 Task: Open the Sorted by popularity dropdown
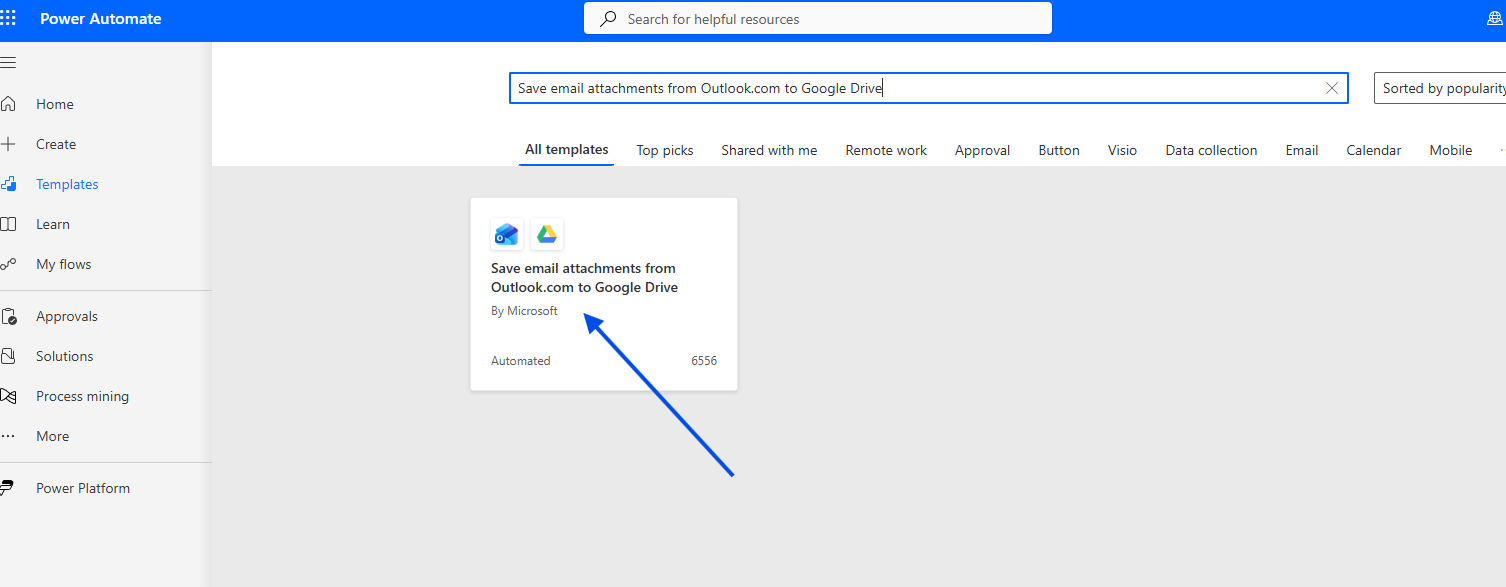pyautogui.click(x=1441, y=88)
